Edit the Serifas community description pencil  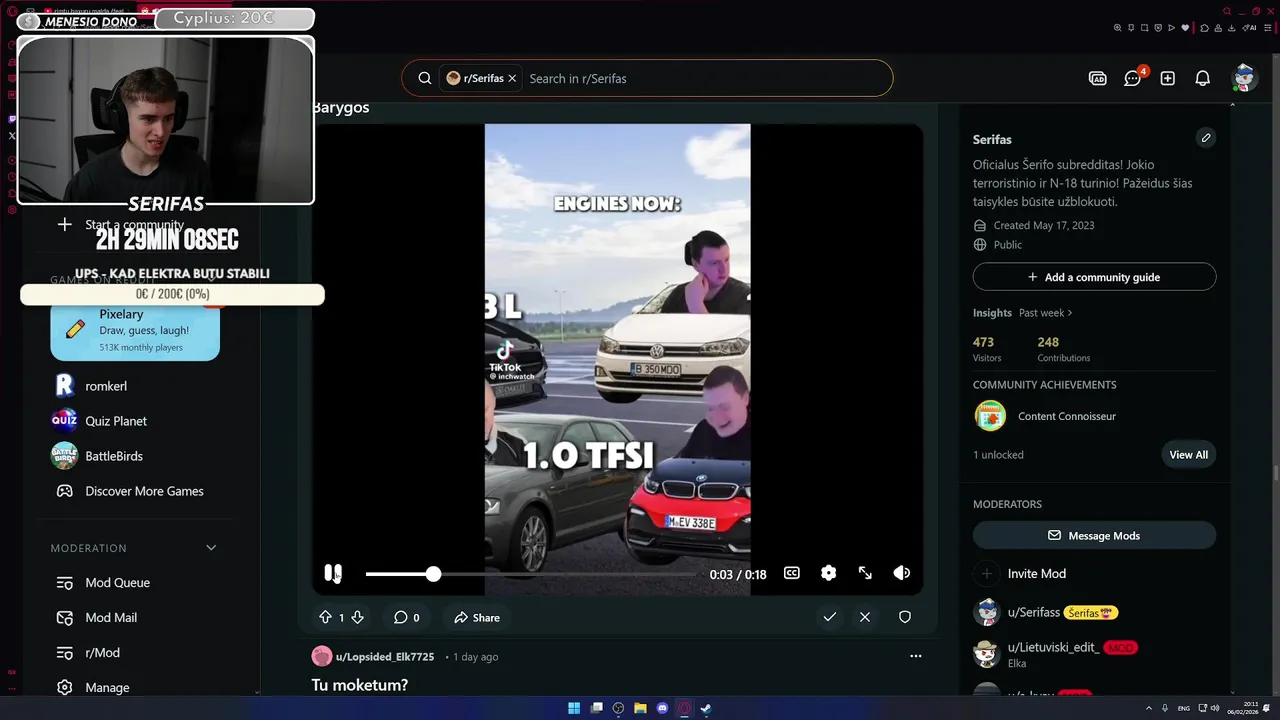tap(1206, 138)
